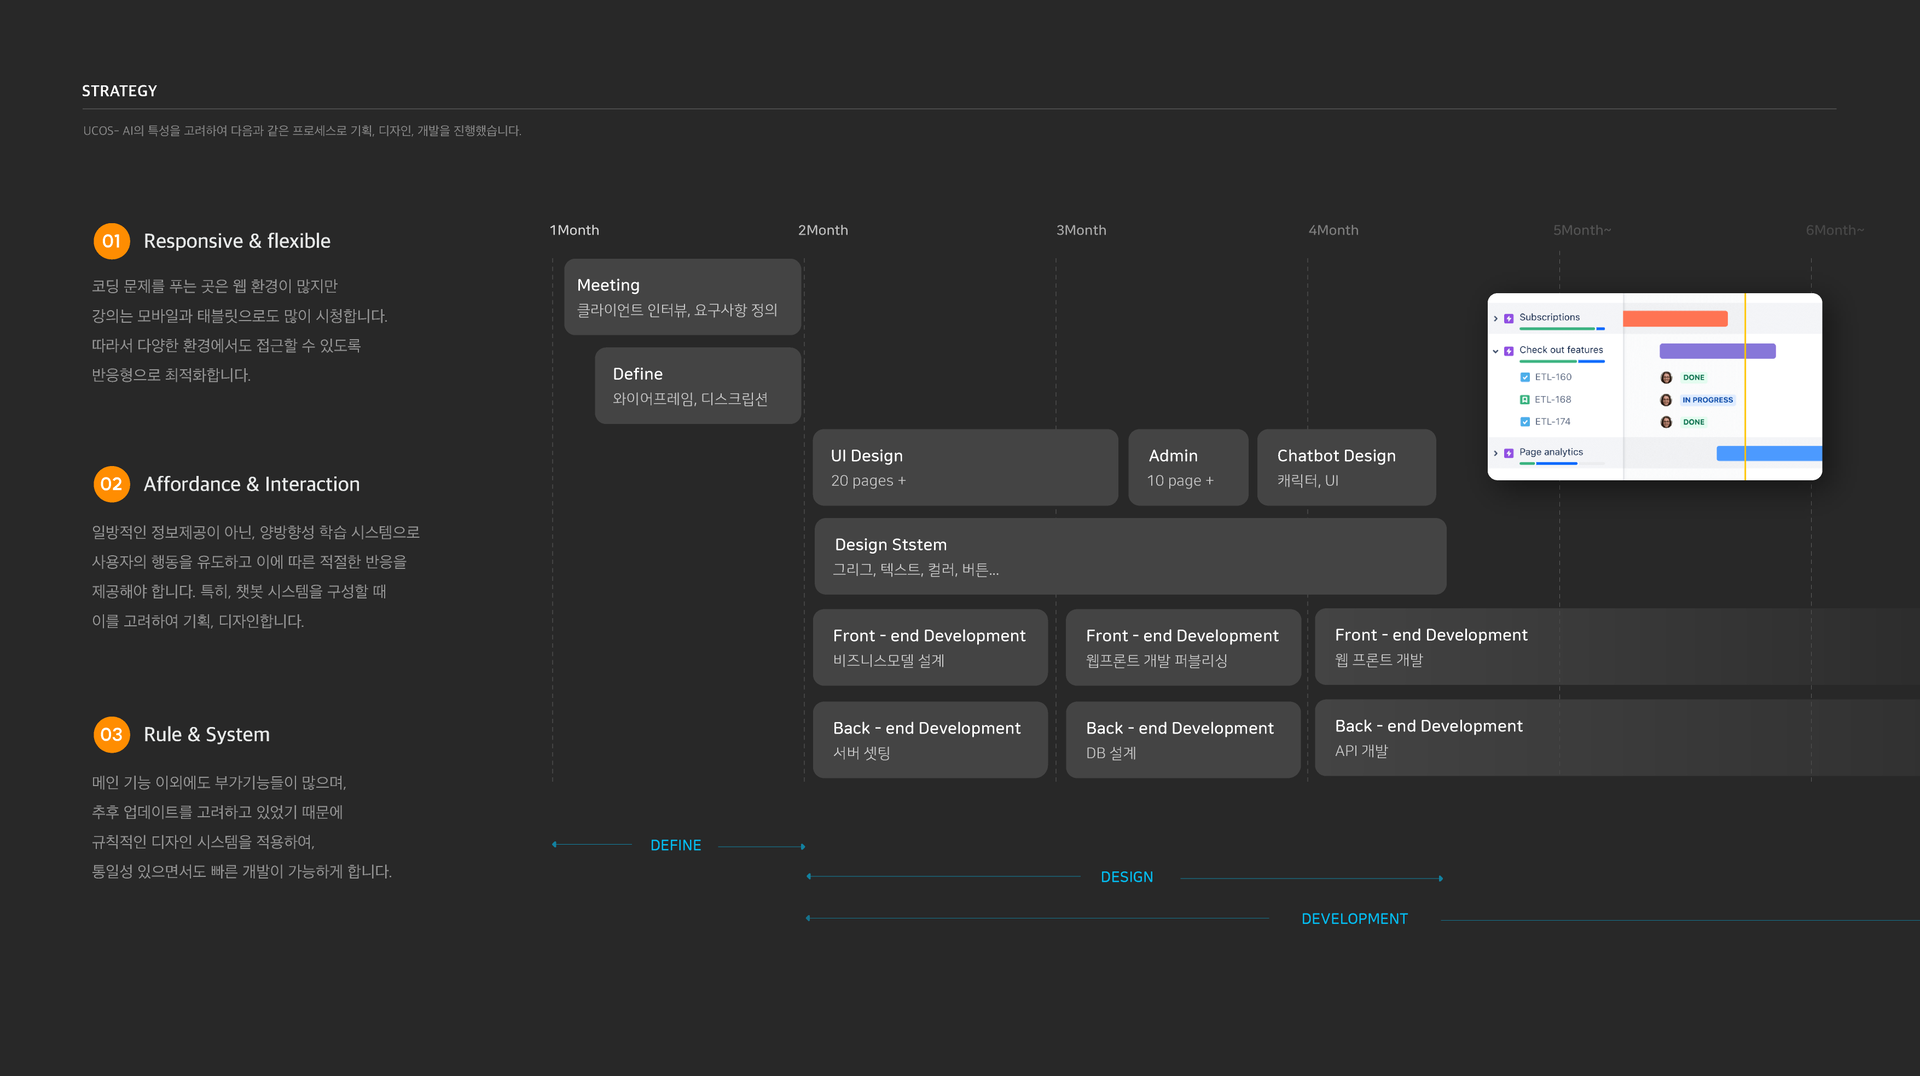Click the Affordance & Interaction heading
The height and width of the screenshot is (1076, 1920).
251,484
